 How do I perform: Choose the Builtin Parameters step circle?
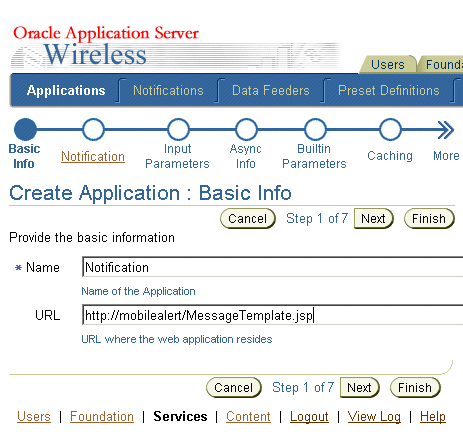[x=315, y=129]
